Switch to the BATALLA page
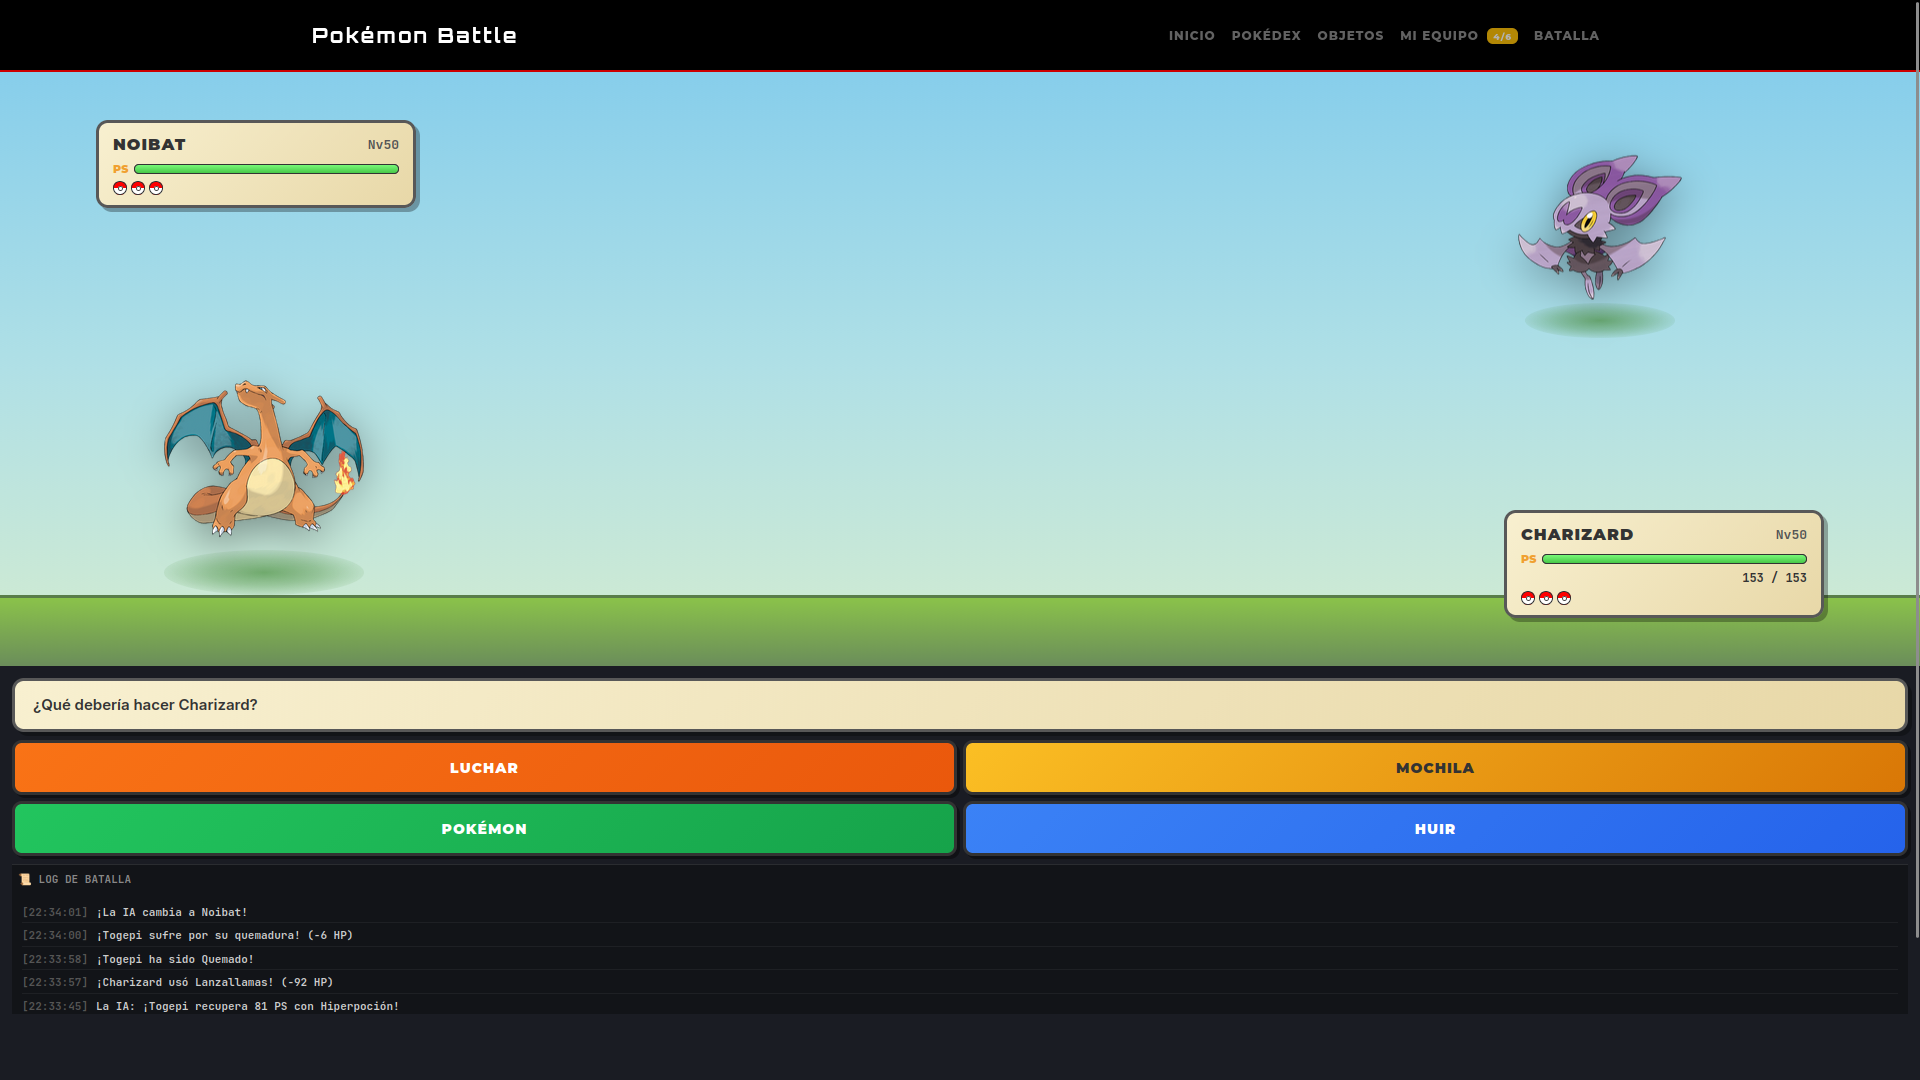Viewport: 1920px width, 1080px height. pos(1566,36)
